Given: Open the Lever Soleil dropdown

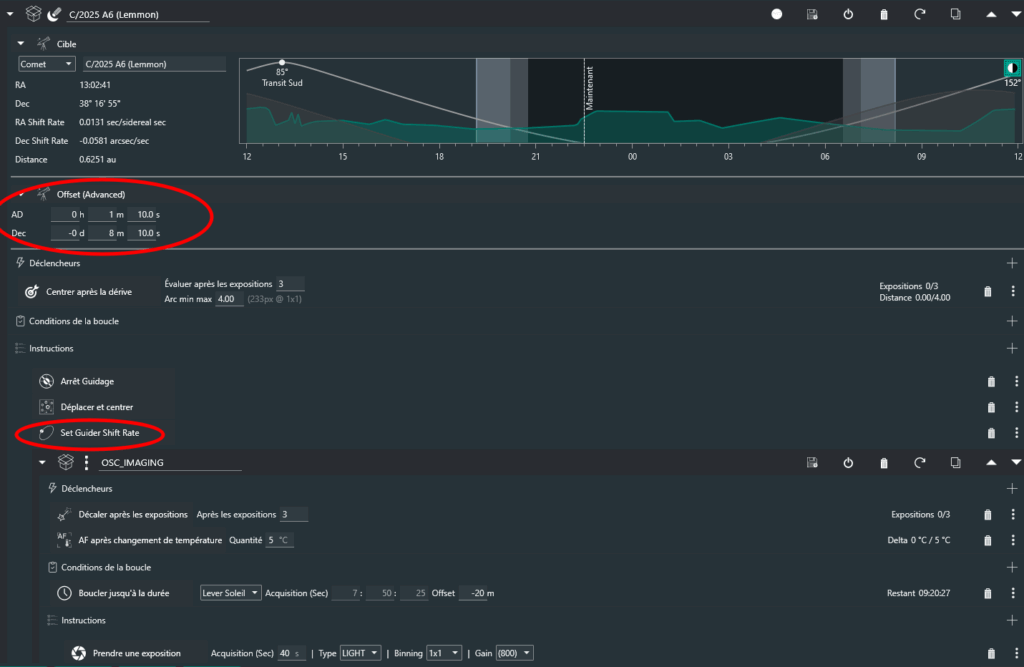Looking at the screenshot, I should click(230, 593).
